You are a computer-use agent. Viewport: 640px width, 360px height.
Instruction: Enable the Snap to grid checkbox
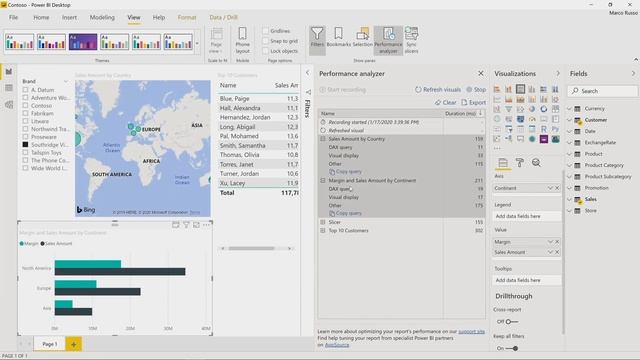click(265, 41)
